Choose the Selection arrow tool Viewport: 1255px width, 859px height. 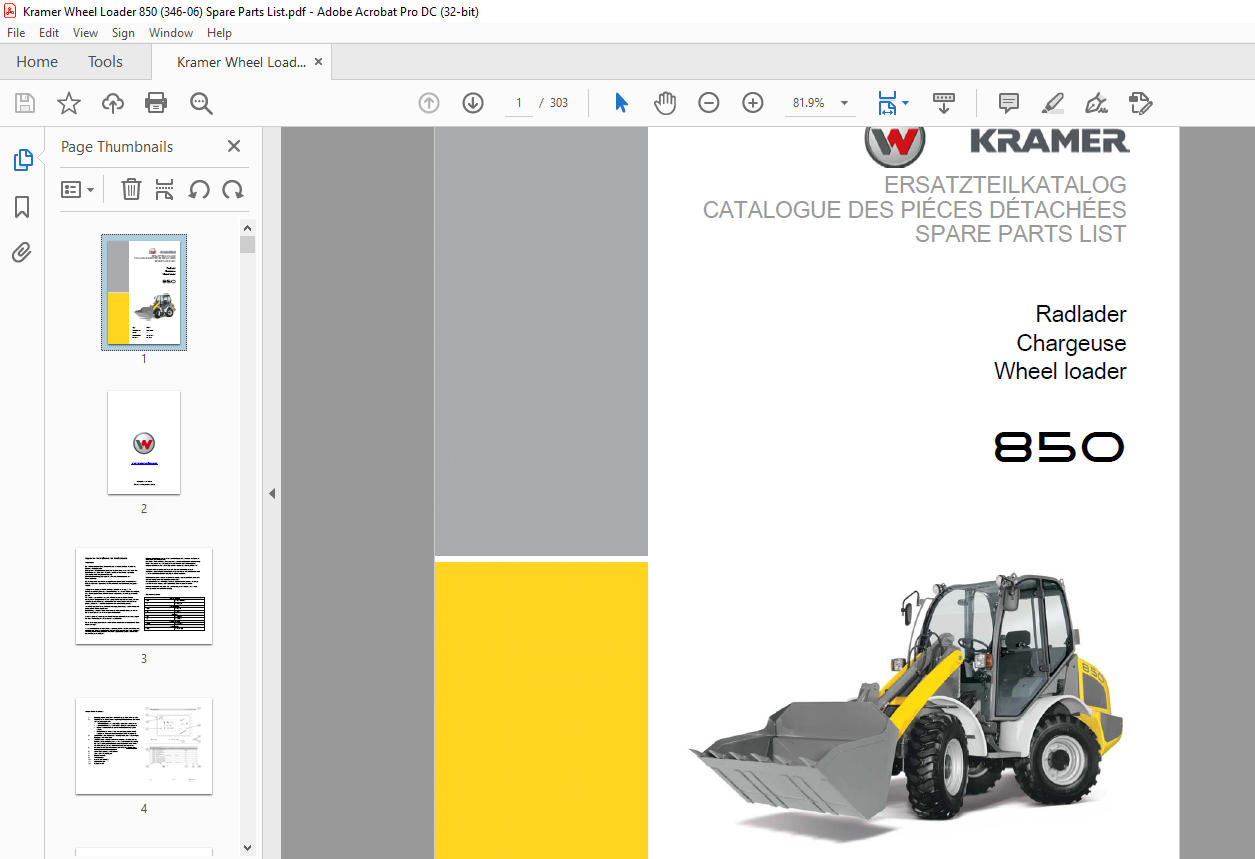[x=621, y=103]
